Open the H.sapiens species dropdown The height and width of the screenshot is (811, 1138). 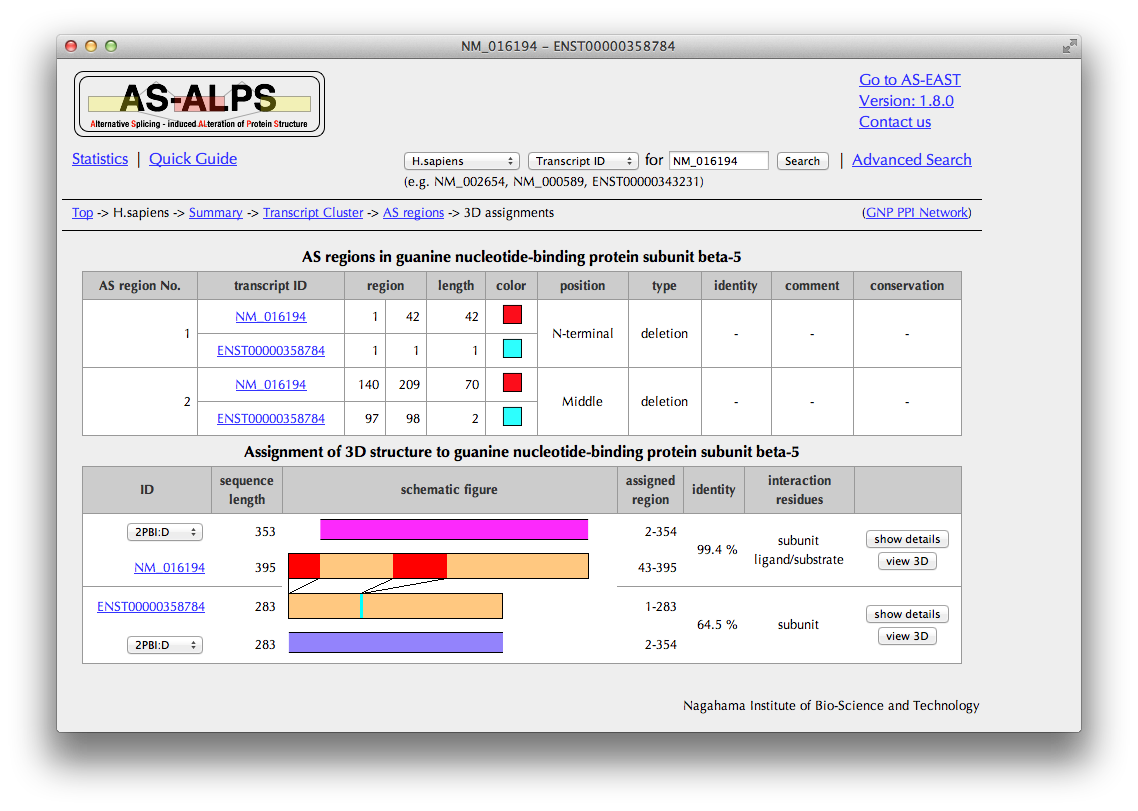462,161
